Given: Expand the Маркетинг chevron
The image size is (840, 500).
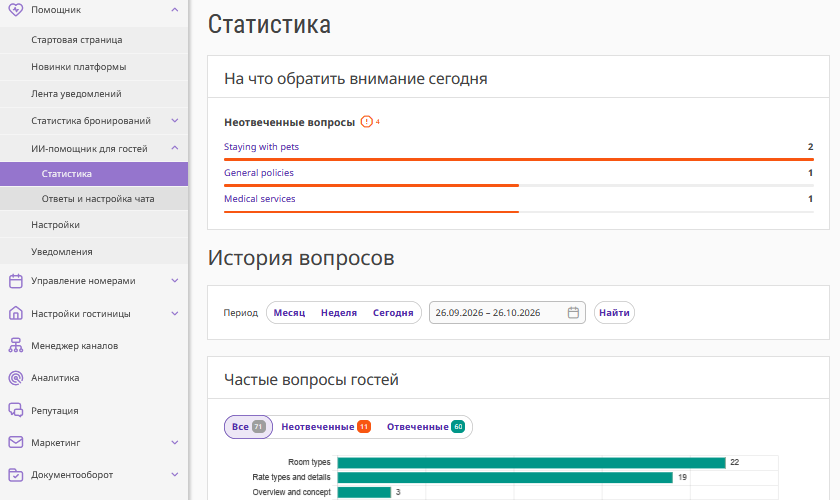Looking at the screenshot, I should [x=175, y=442].
